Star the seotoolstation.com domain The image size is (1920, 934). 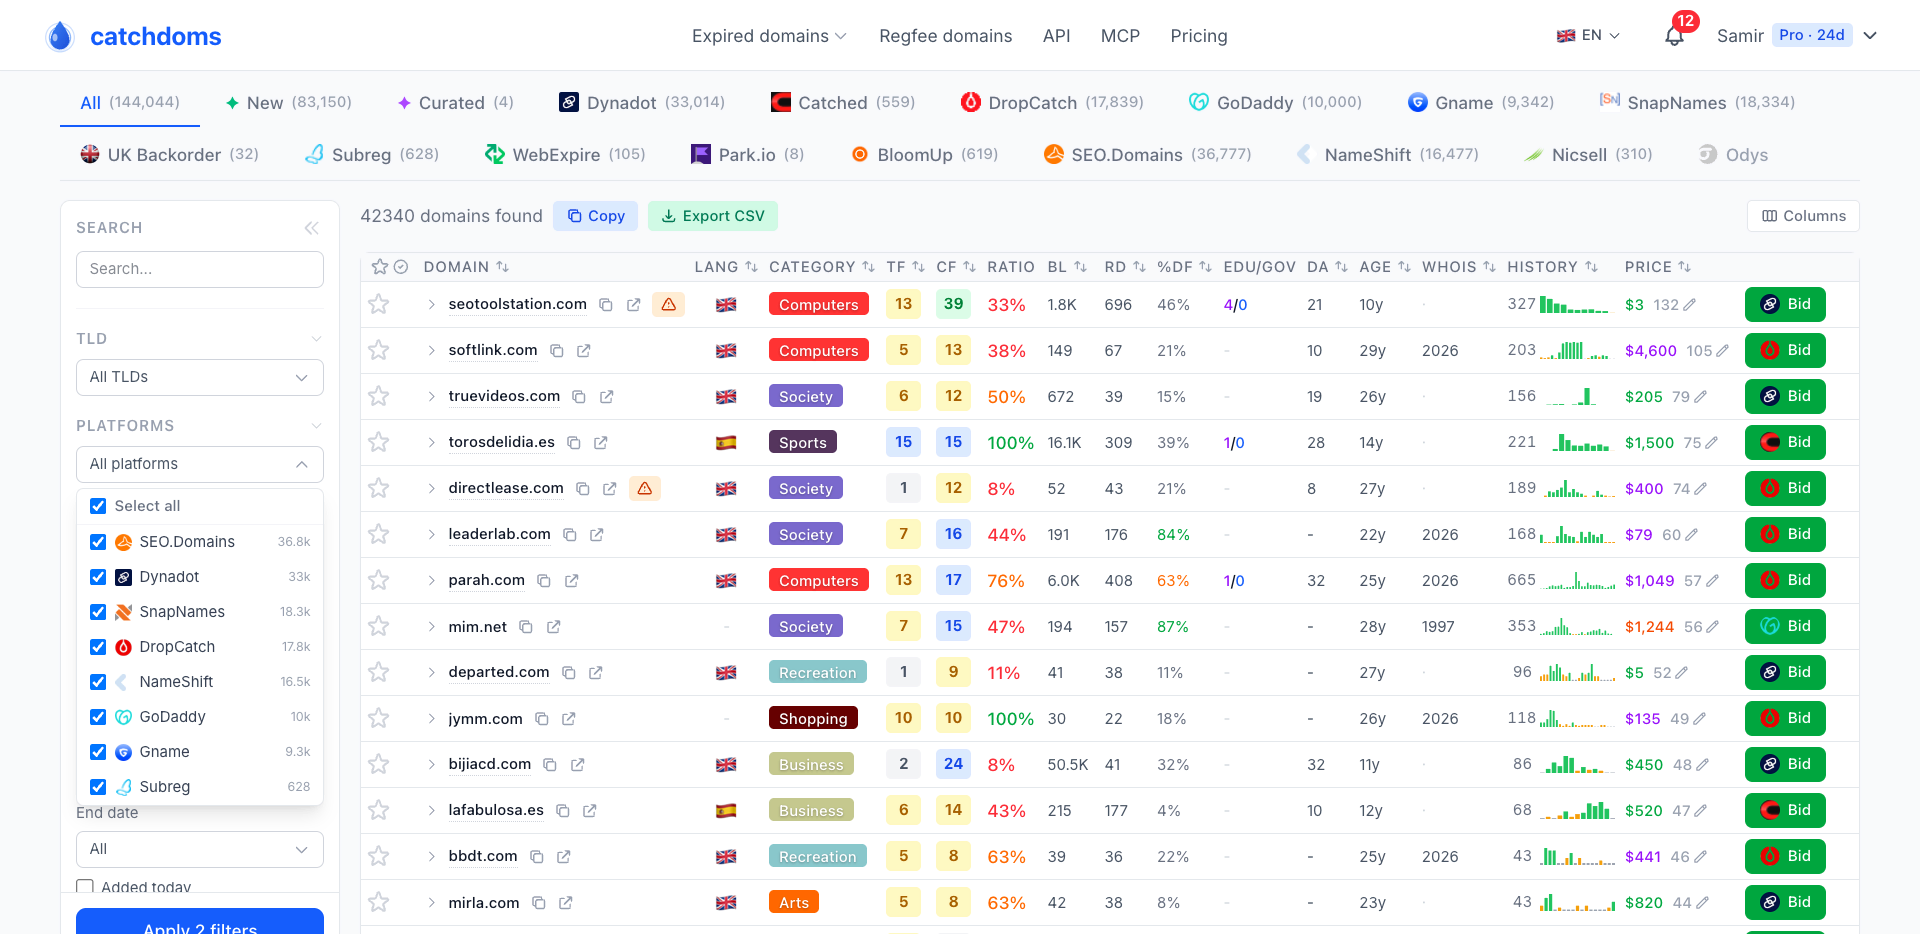(x=378, y=304)
